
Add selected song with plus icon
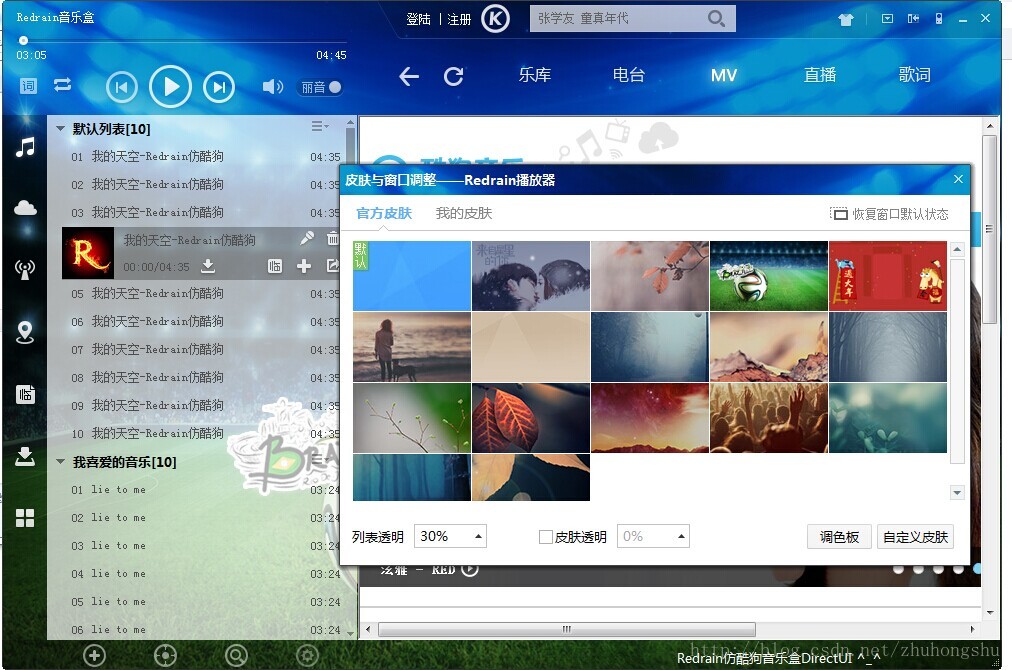tap(304, 266)
